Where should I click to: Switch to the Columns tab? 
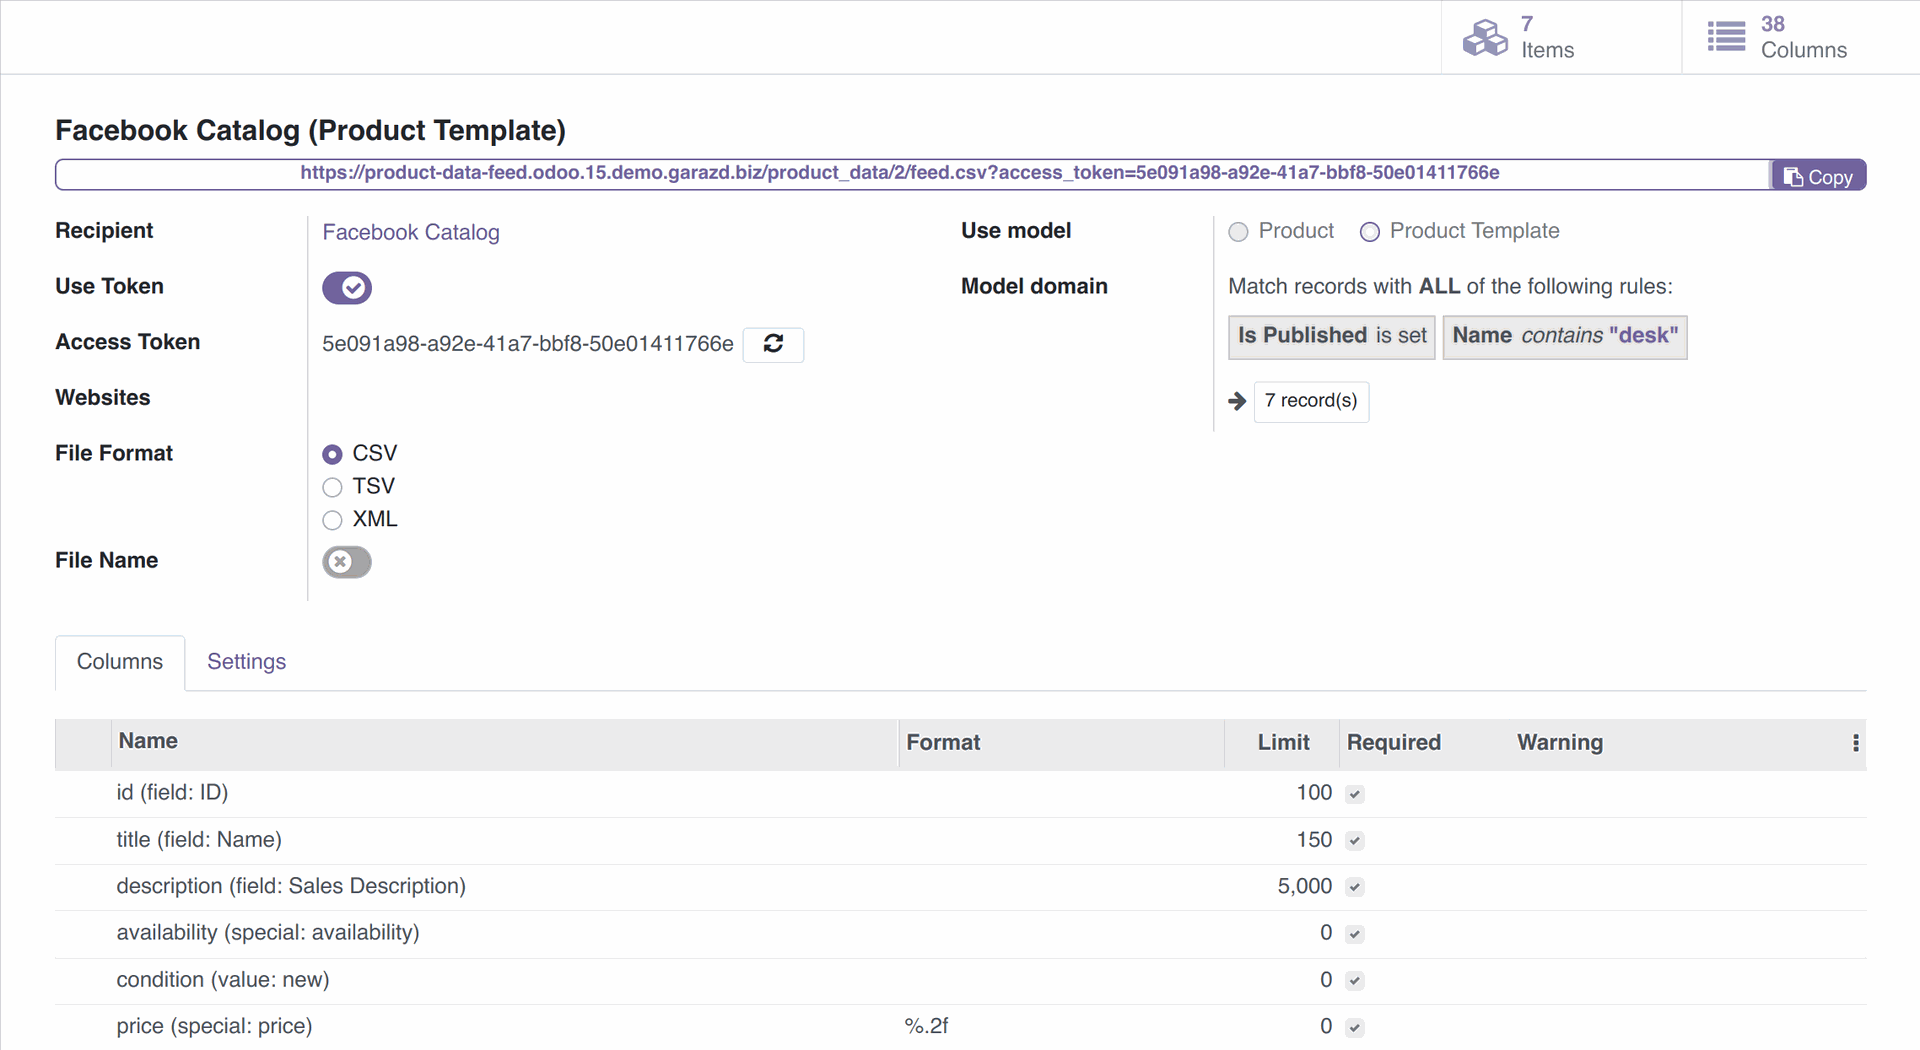[120, 662]
